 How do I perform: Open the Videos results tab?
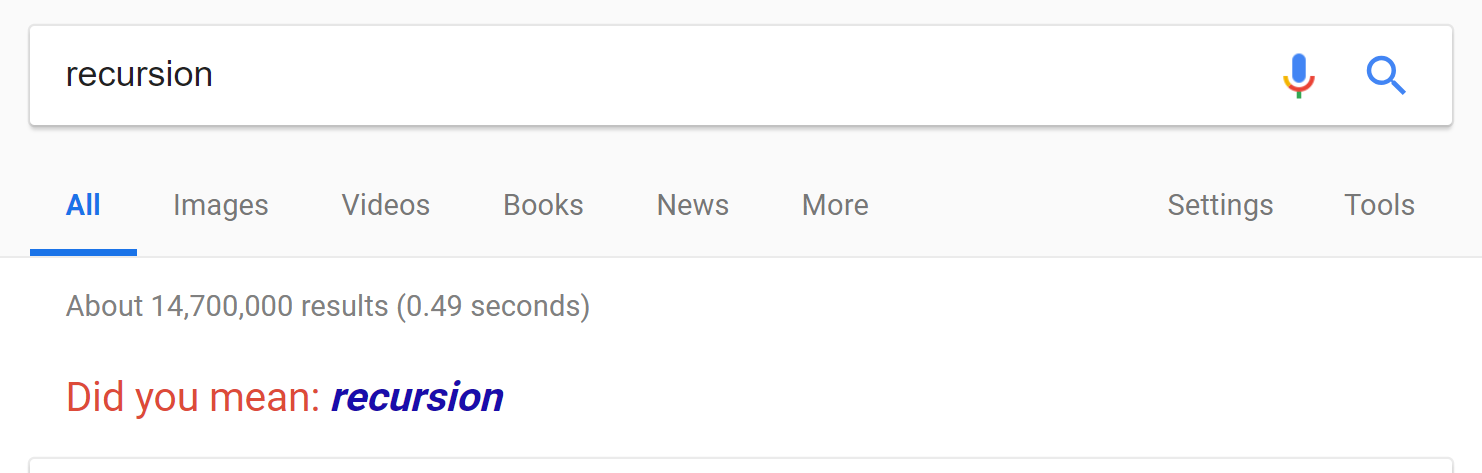click(x=385, y=206)
